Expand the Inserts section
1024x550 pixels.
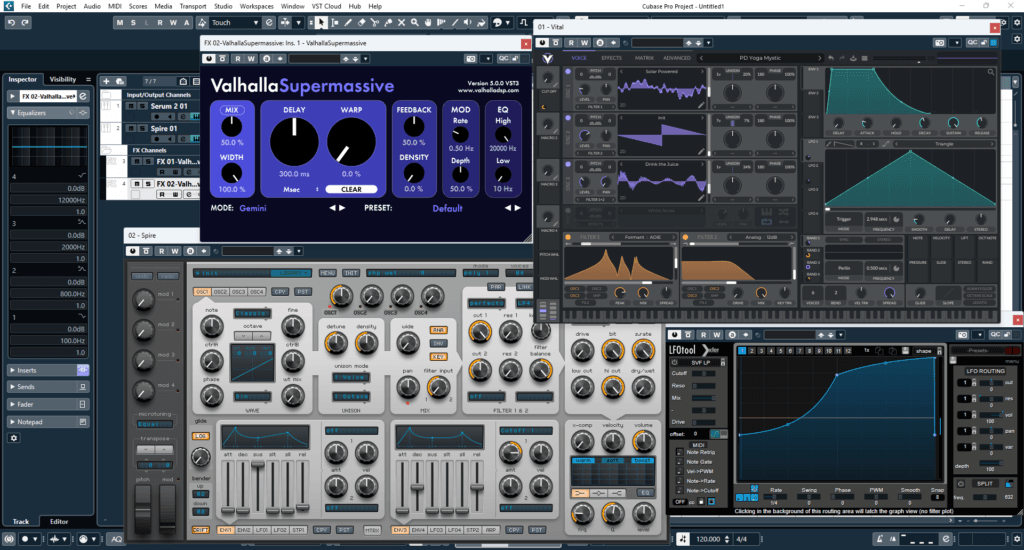click(x=12, y=370)
